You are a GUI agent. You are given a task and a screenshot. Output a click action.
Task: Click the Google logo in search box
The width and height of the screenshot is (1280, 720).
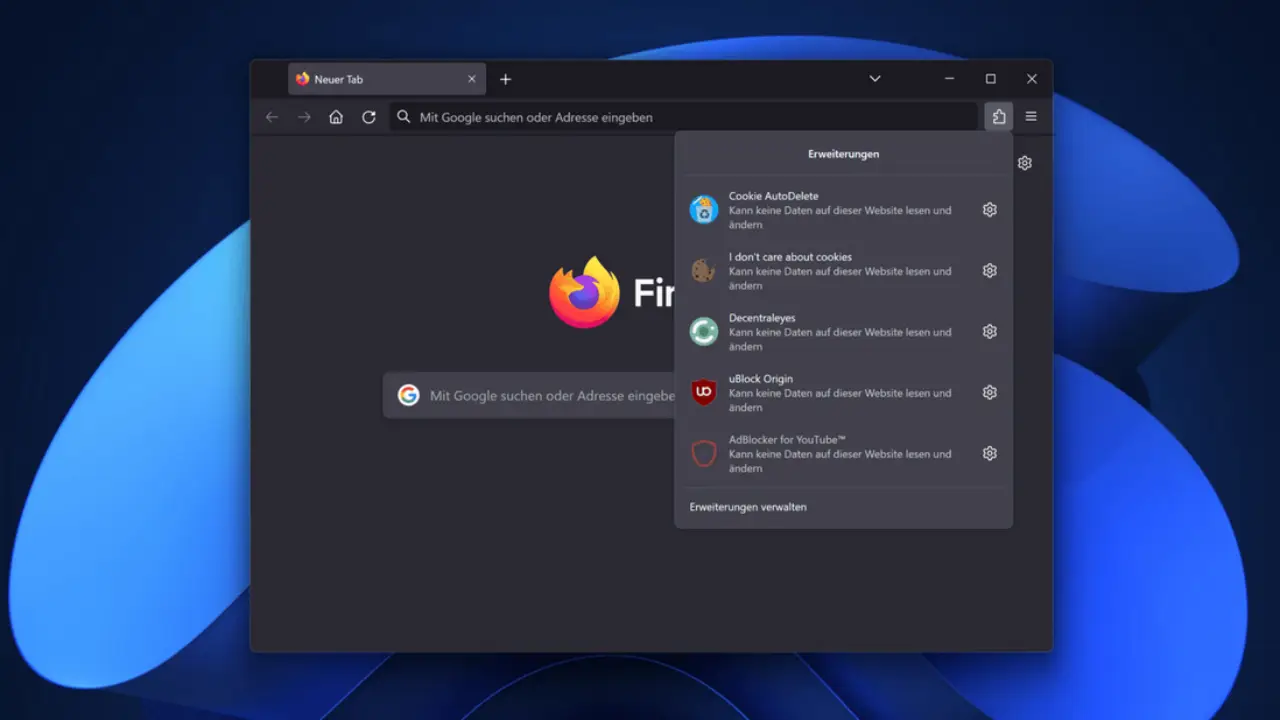pos(408,395)
